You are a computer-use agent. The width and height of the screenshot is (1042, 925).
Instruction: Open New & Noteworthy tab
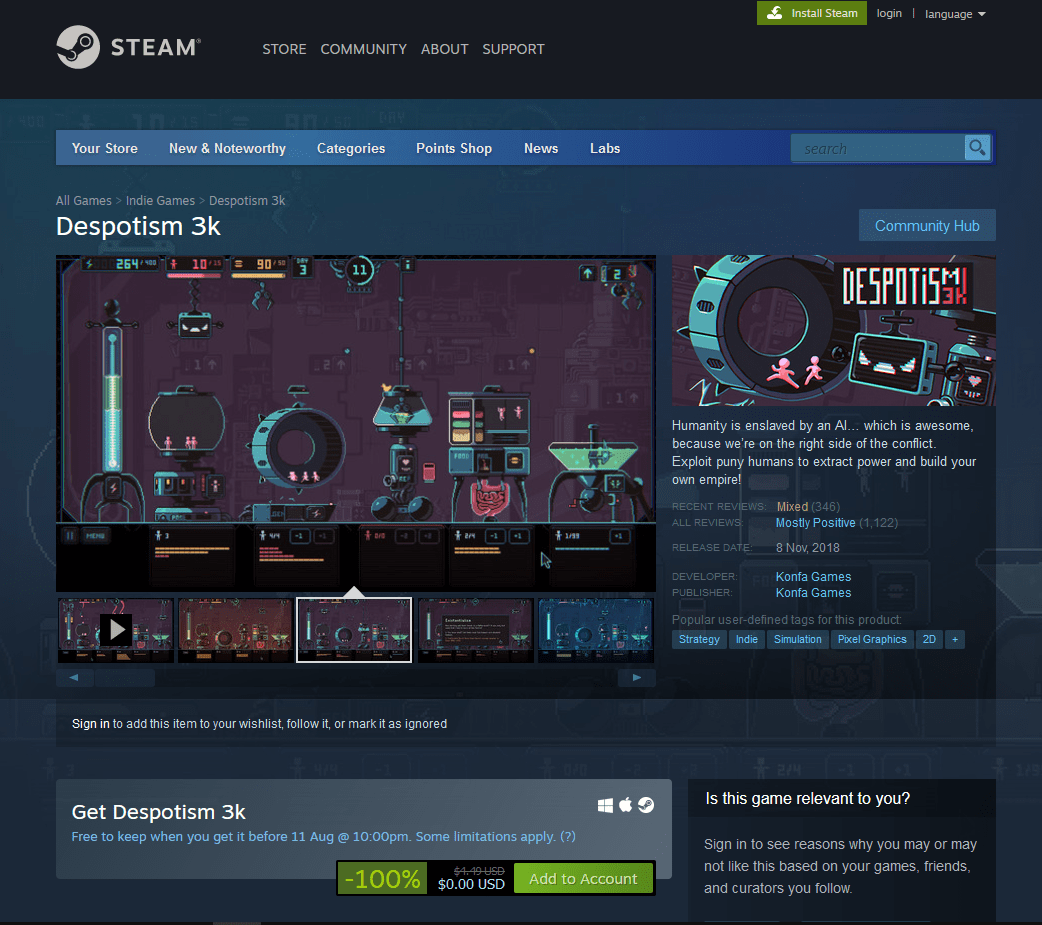[x=227, y=148]
